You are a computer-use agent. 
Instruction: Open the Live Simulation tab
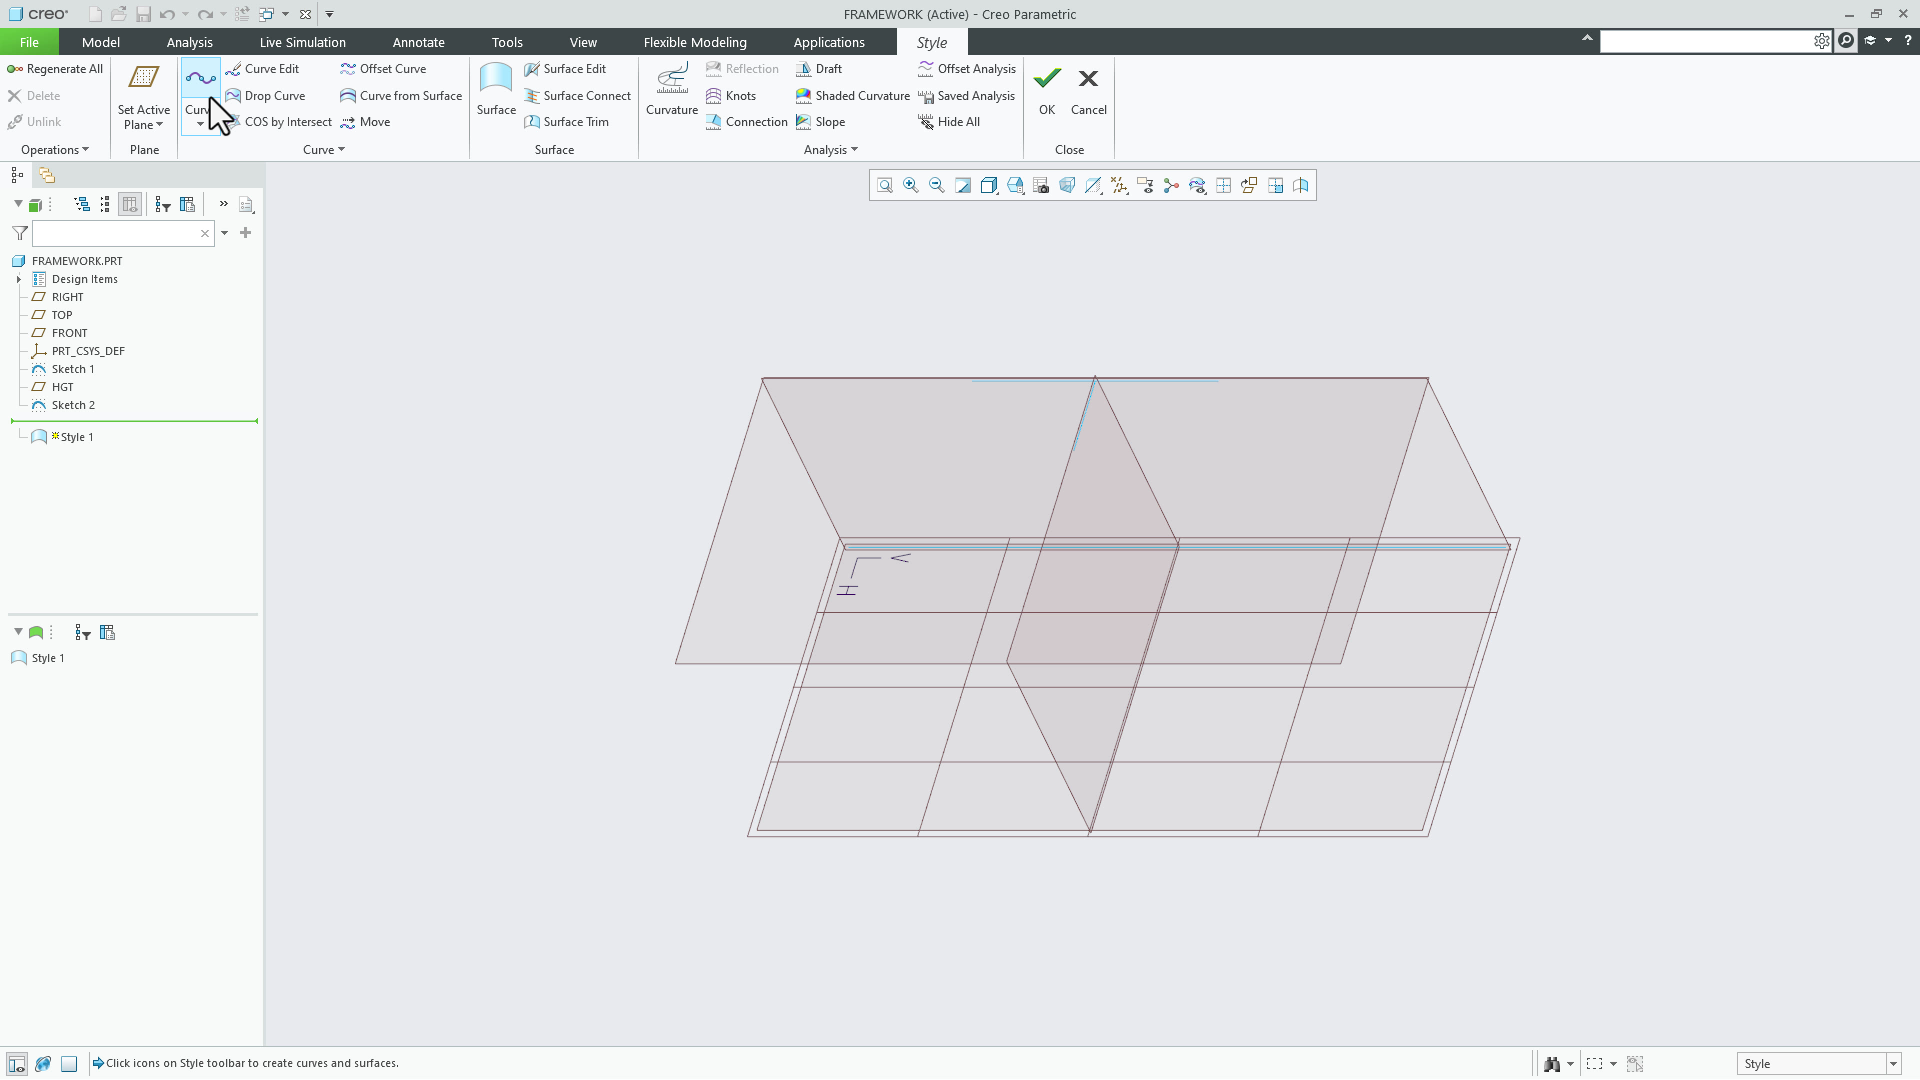click(302, 42)
